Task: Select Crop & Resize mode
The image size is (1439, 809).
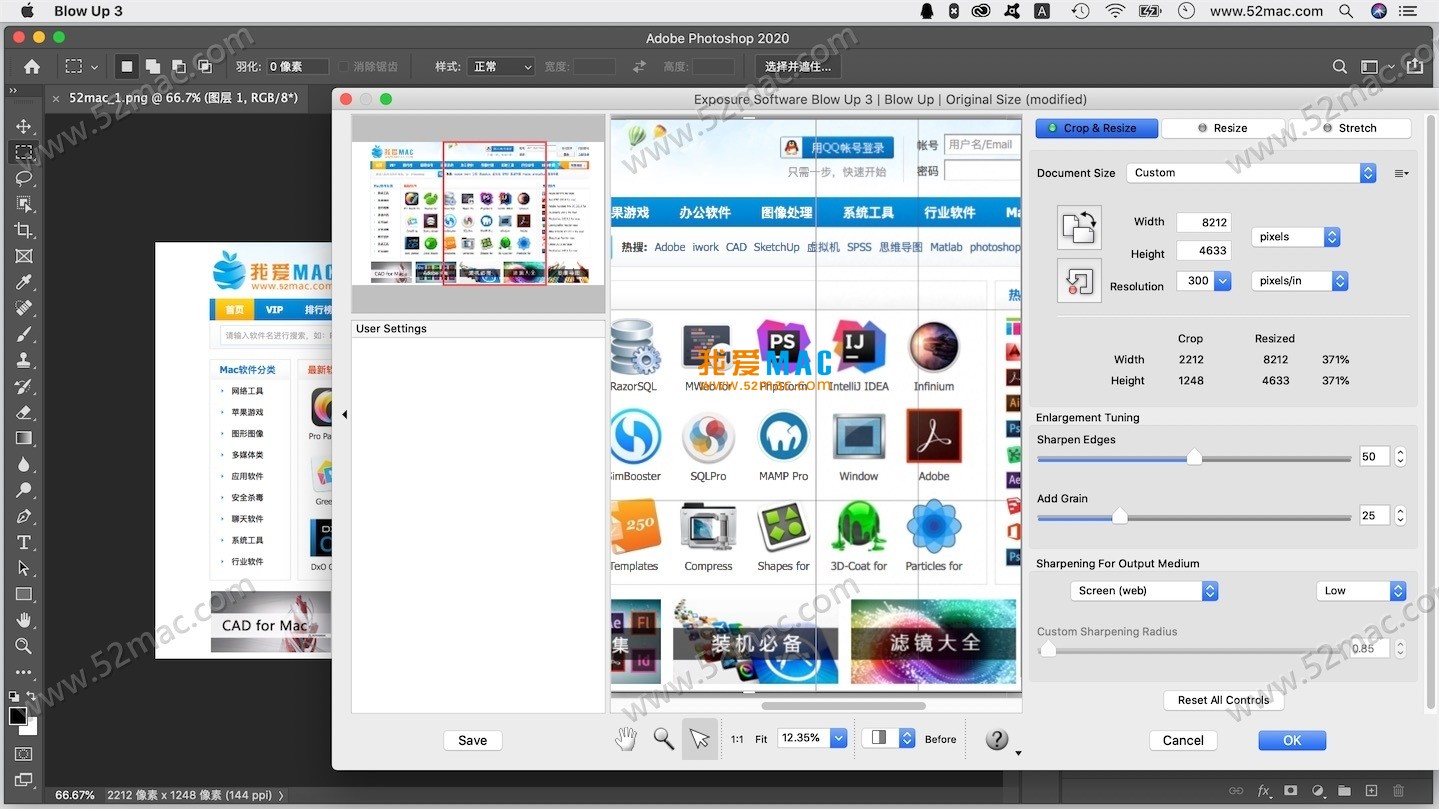Action: (1097, 128)
